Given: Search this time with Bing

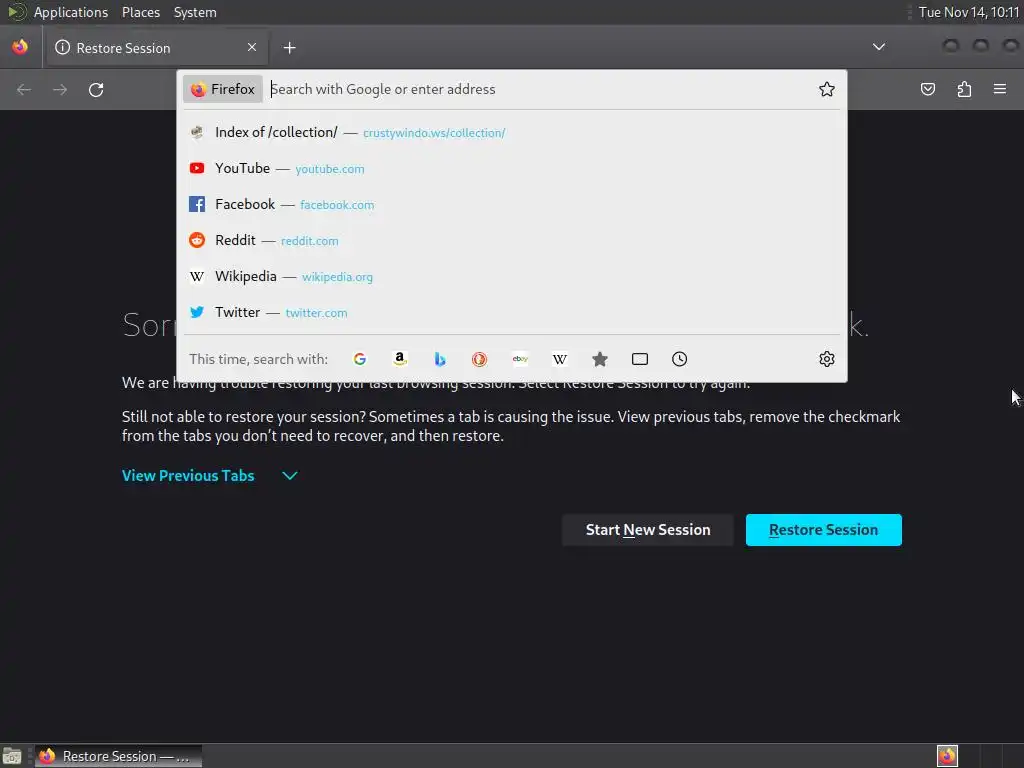Looking at the screenshot, I should click(440, 359).
